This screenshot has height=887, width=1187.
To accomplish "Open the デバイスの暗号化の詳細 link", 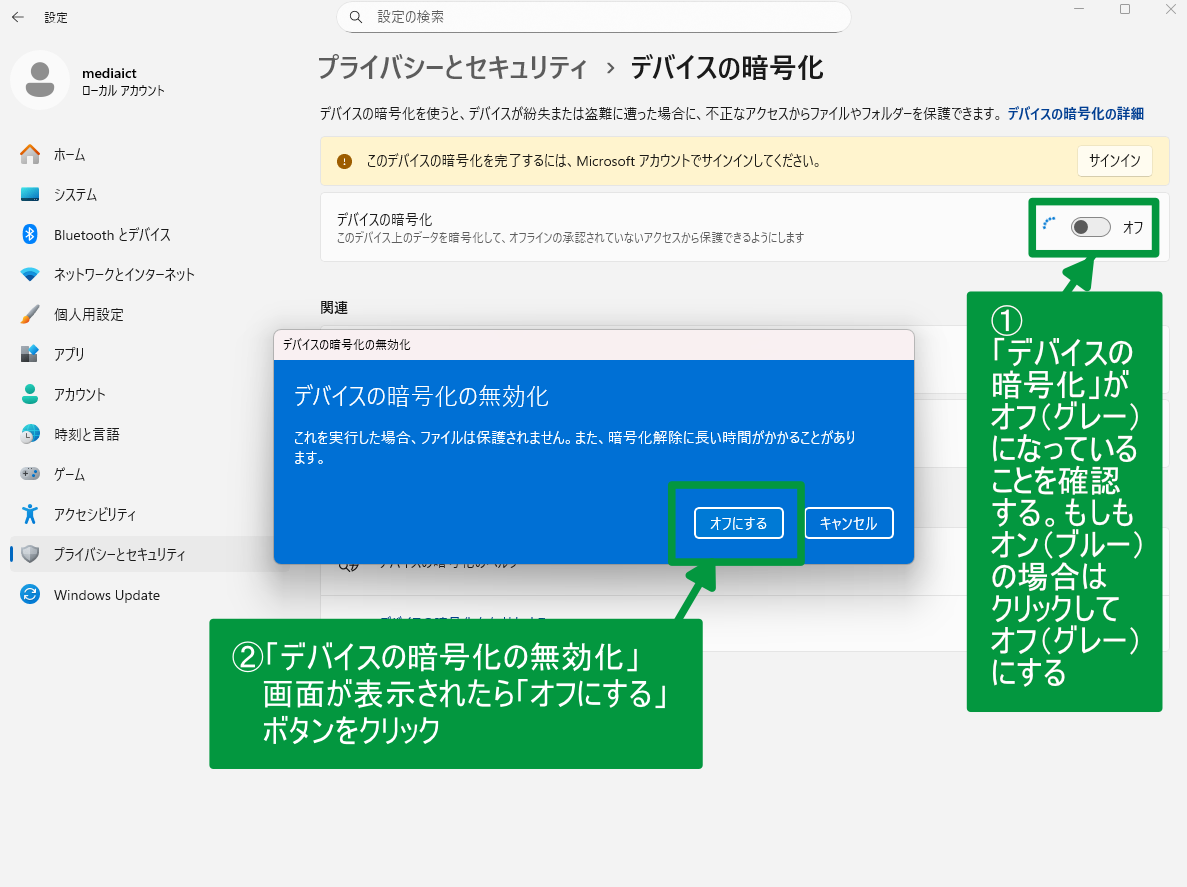I will tap(1075, 114).
